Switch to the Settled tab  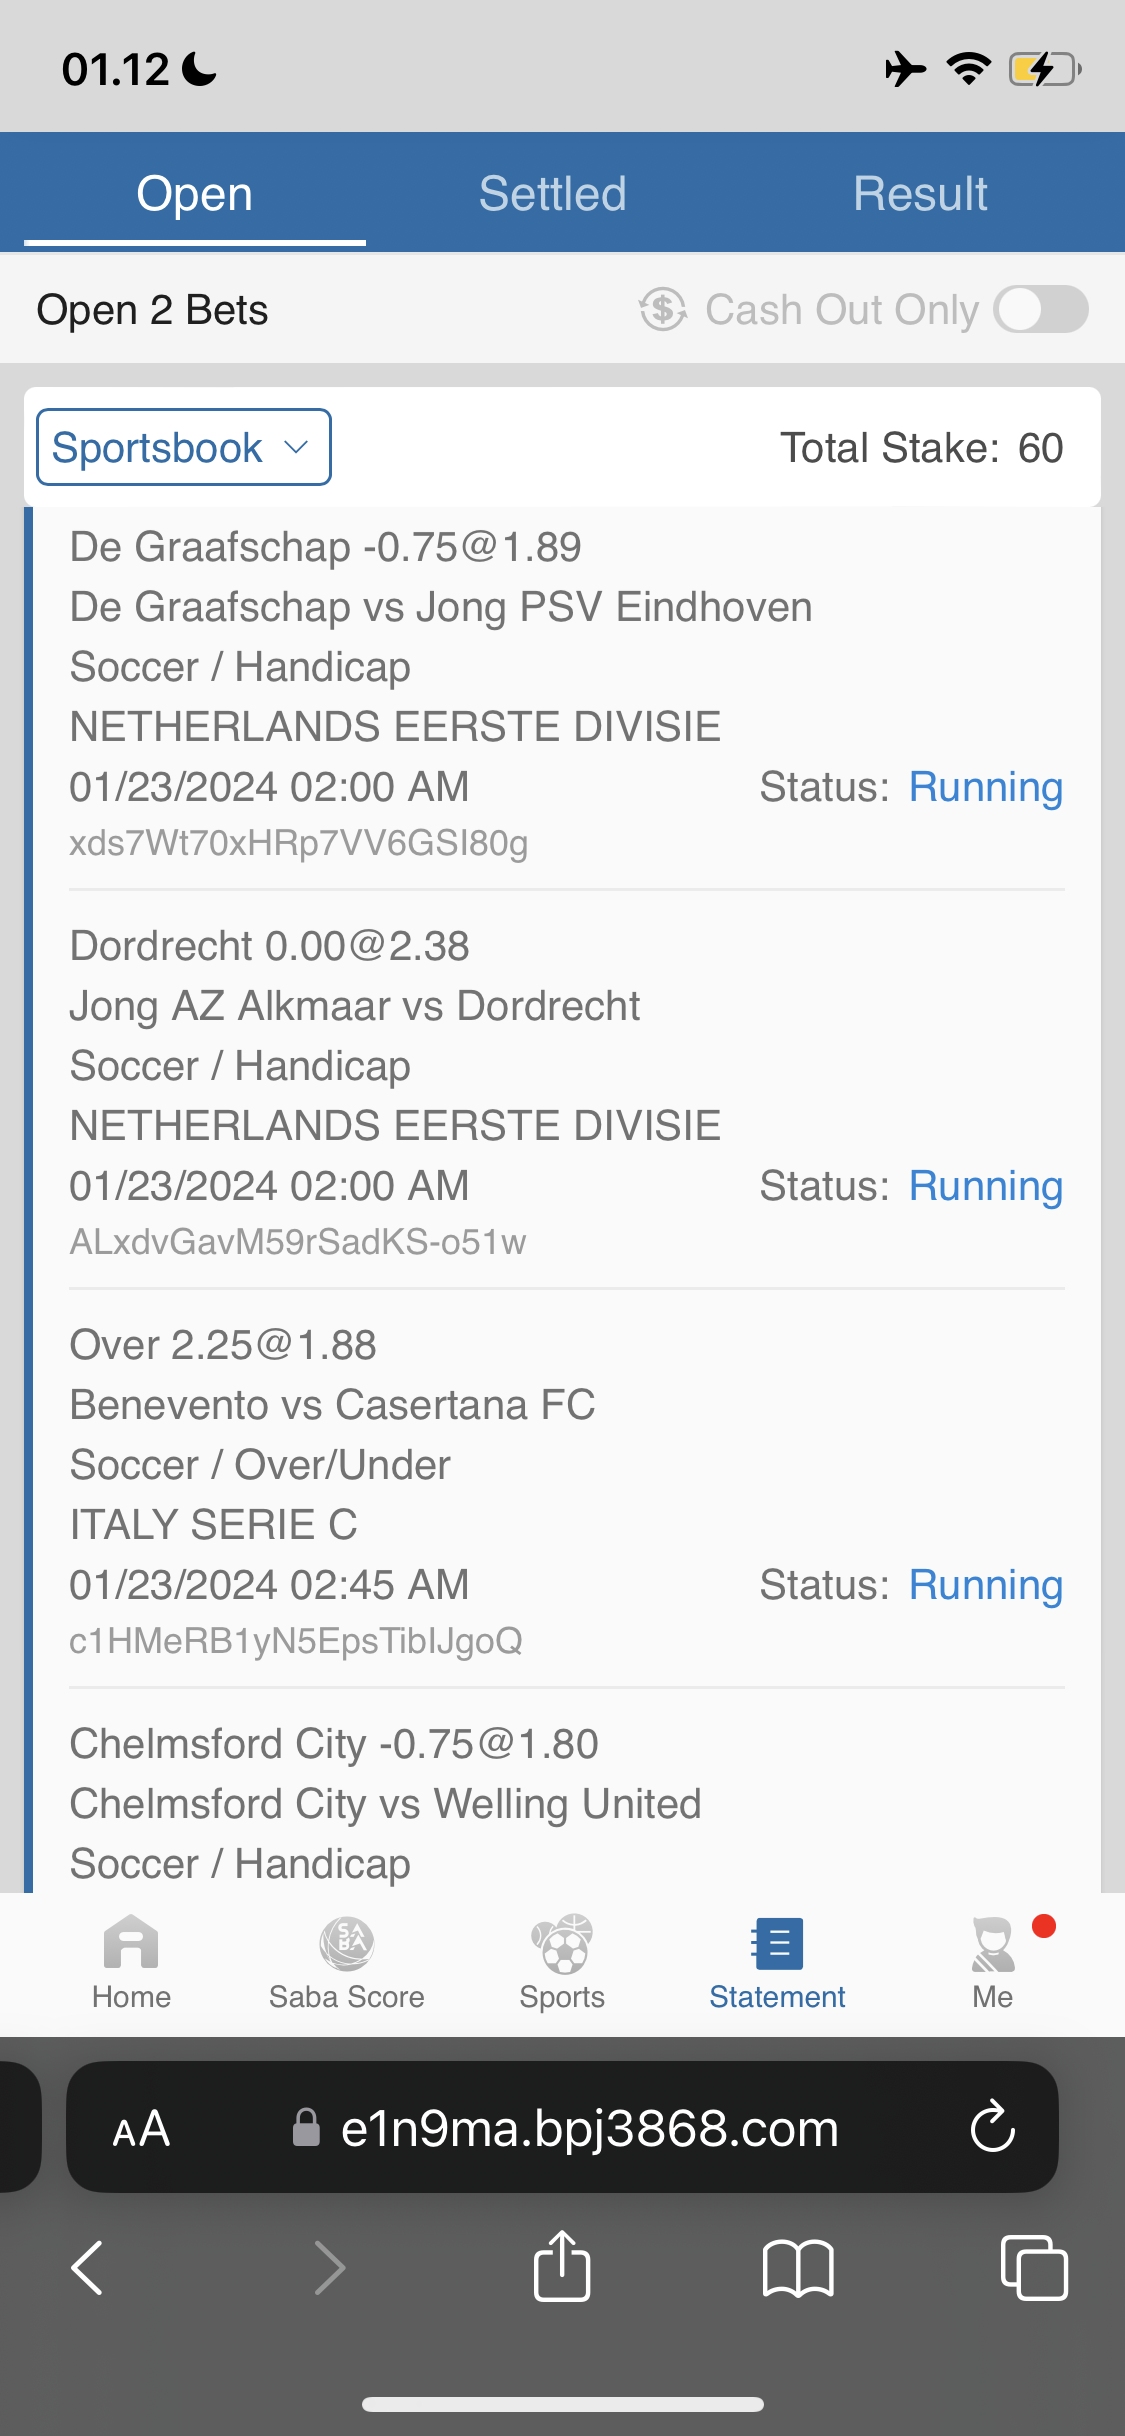(x=552, y=193)
